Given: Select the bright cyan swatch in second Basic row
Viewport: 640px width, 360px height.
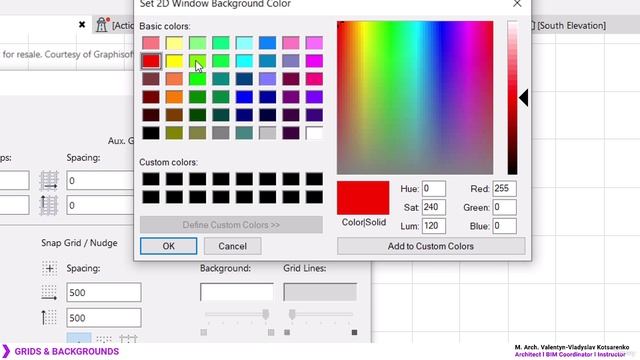Looking at the screenshot, I should coord(244,61).
